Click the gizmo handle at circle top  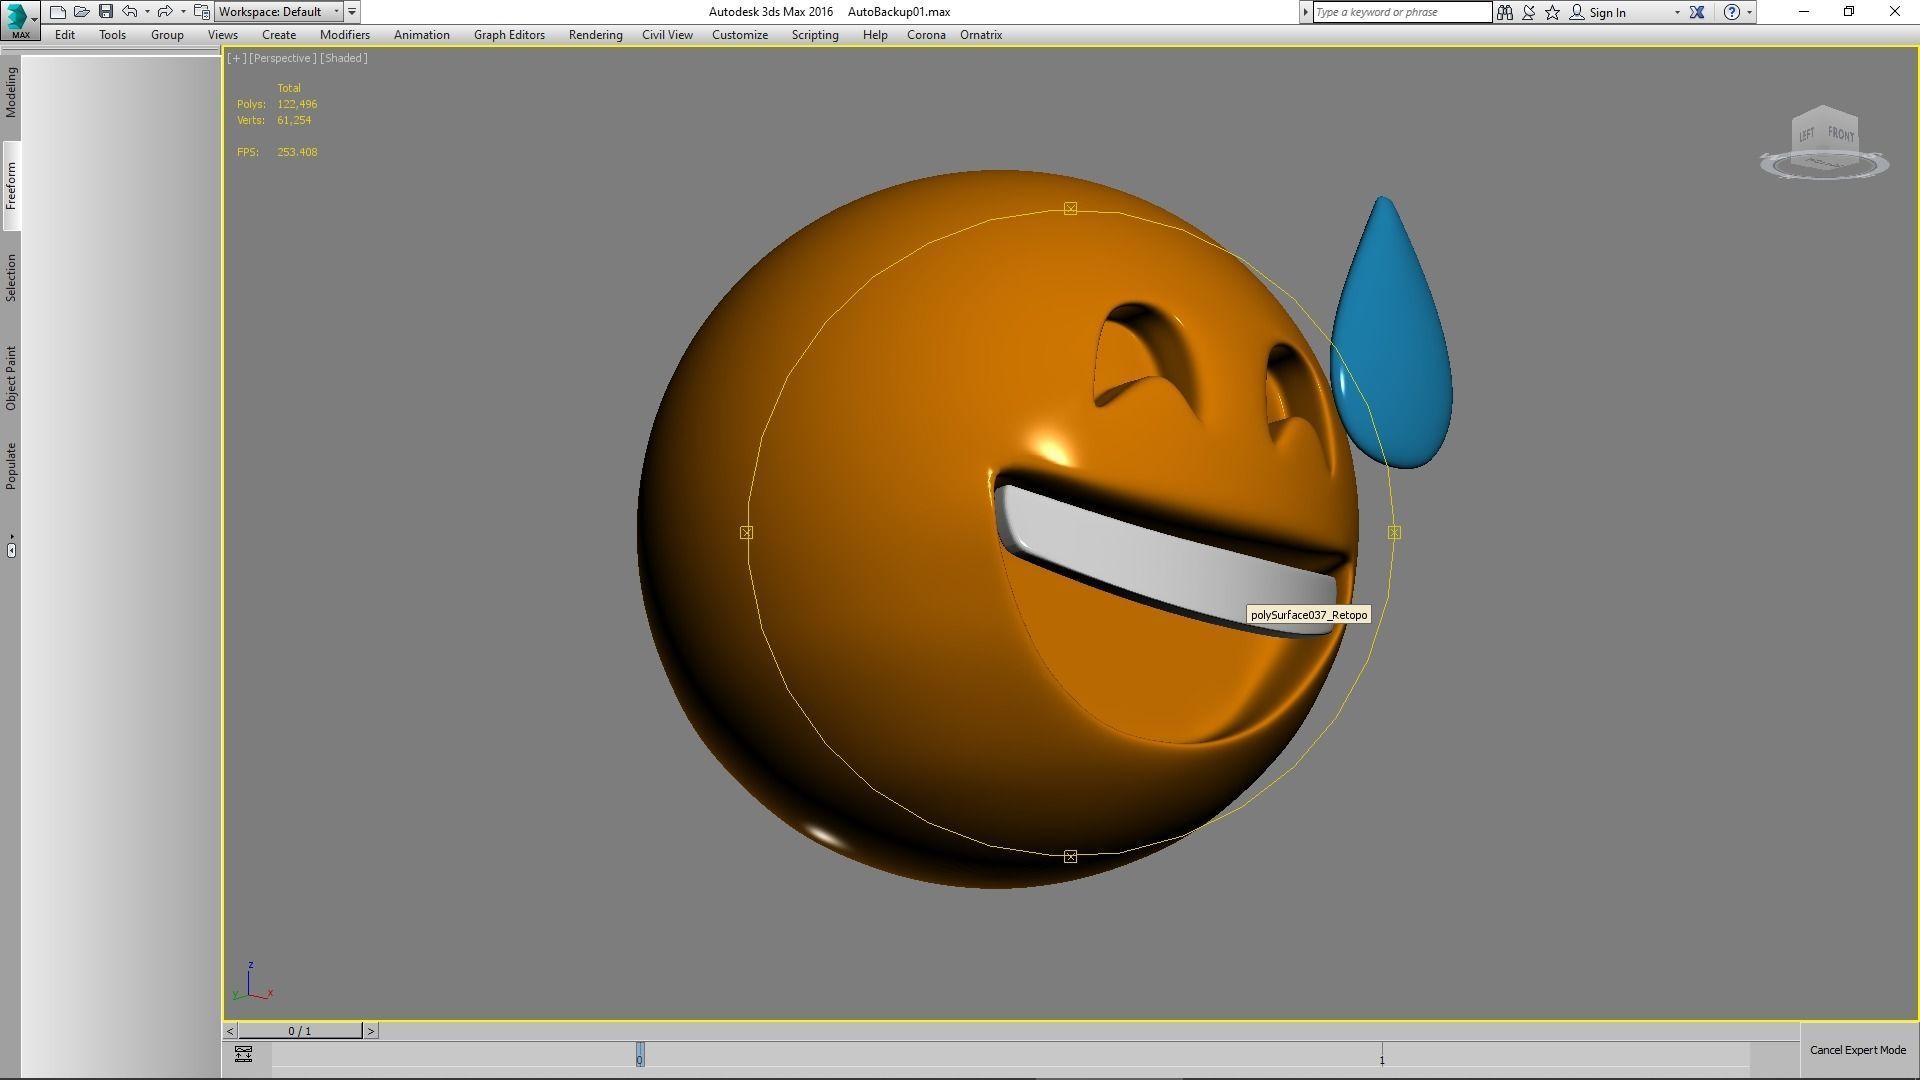[x=1071, y=209]
